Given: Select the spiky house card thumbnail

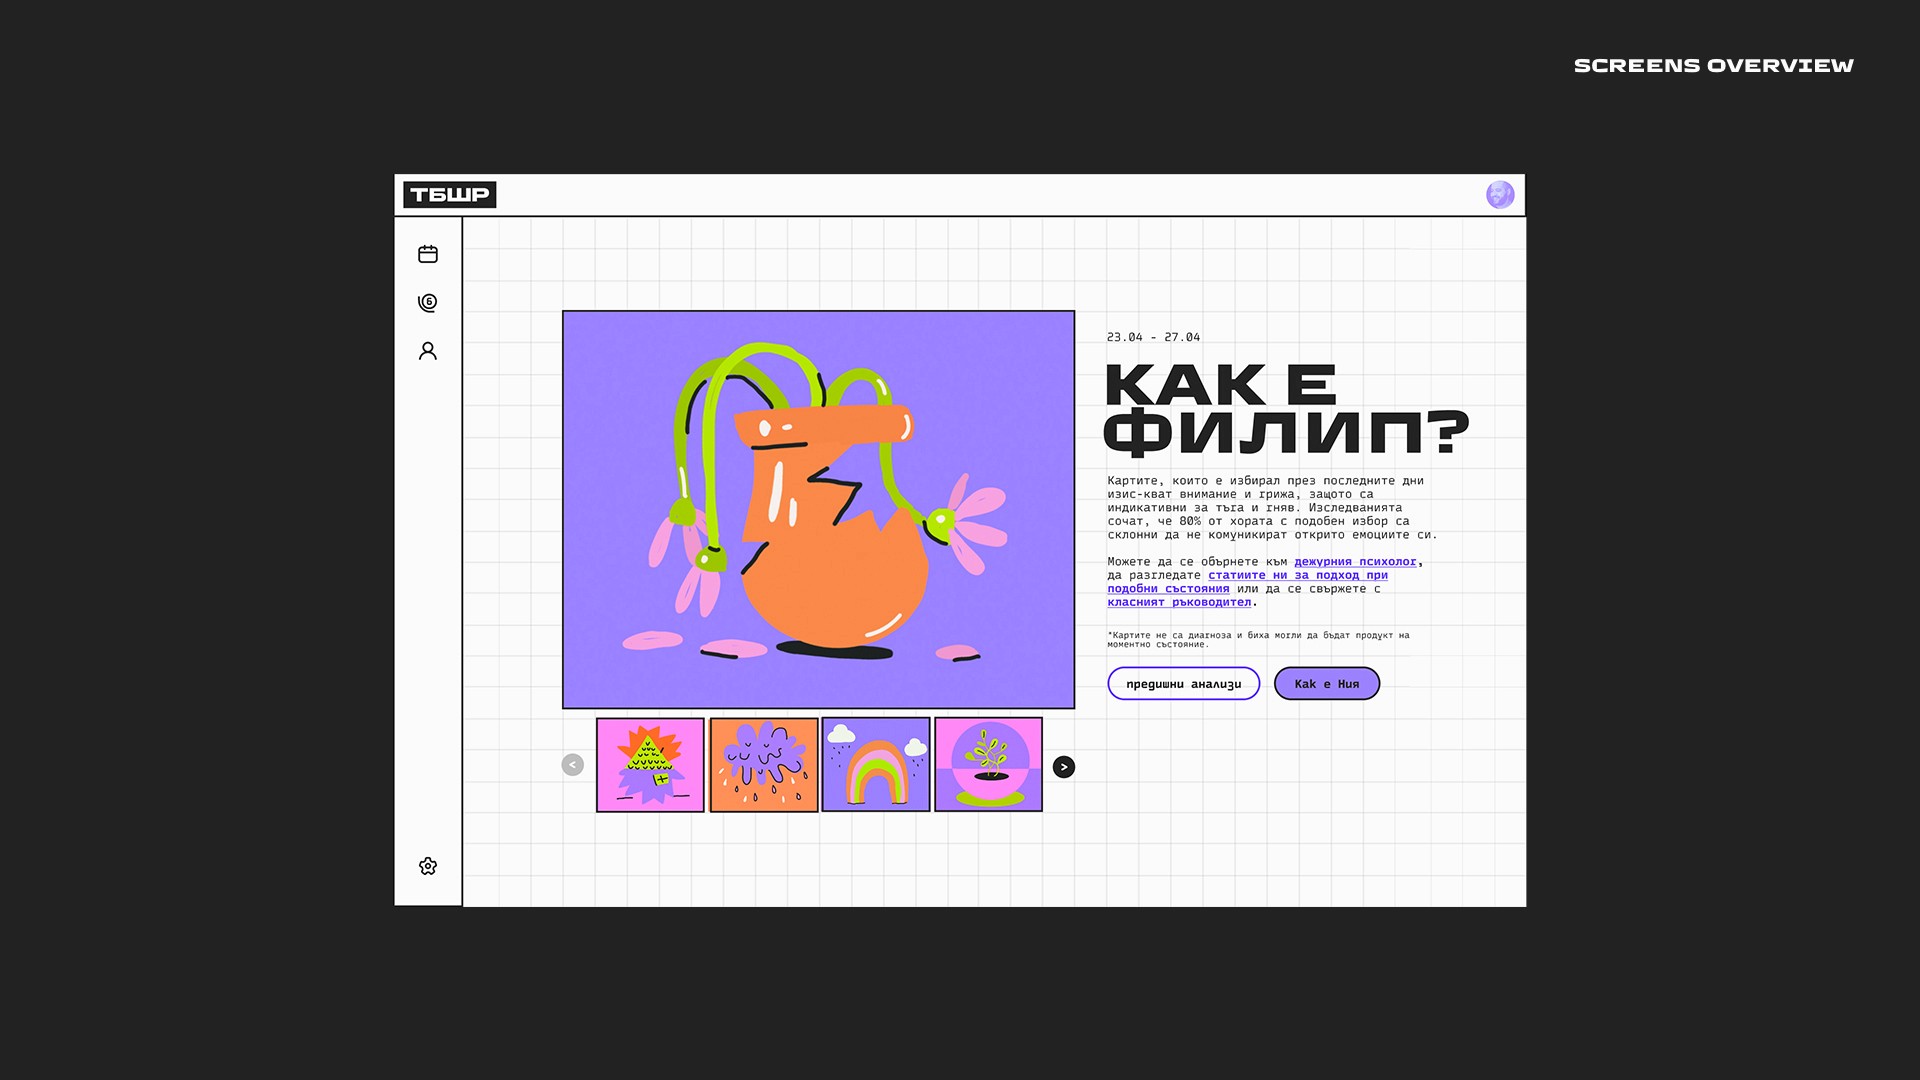Looking at the screenshot, I should 650,765.
